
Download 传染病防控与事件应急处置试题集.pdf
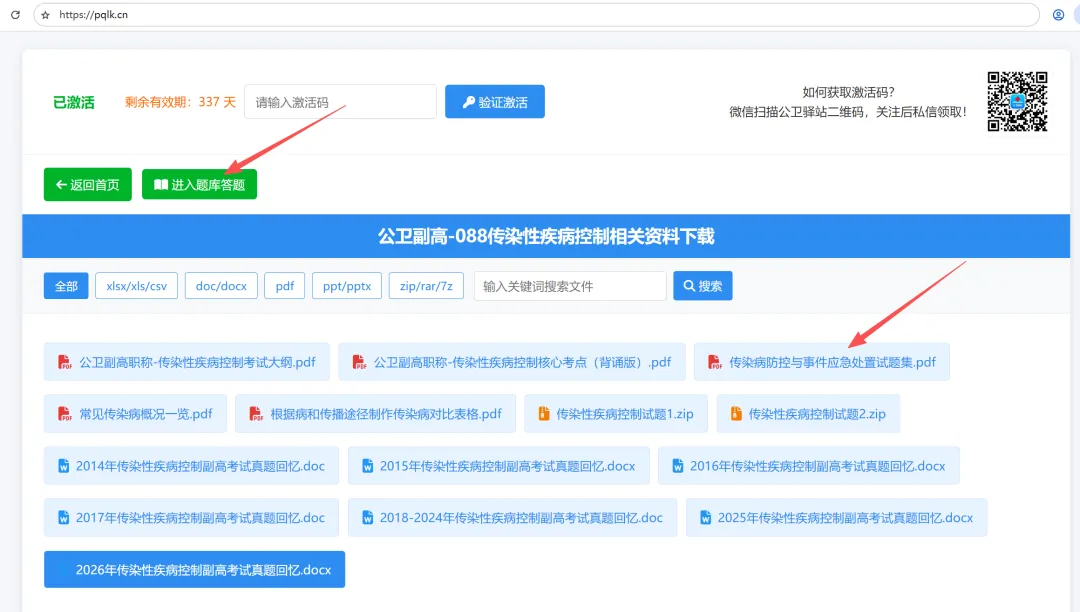(x=822, y=362)
